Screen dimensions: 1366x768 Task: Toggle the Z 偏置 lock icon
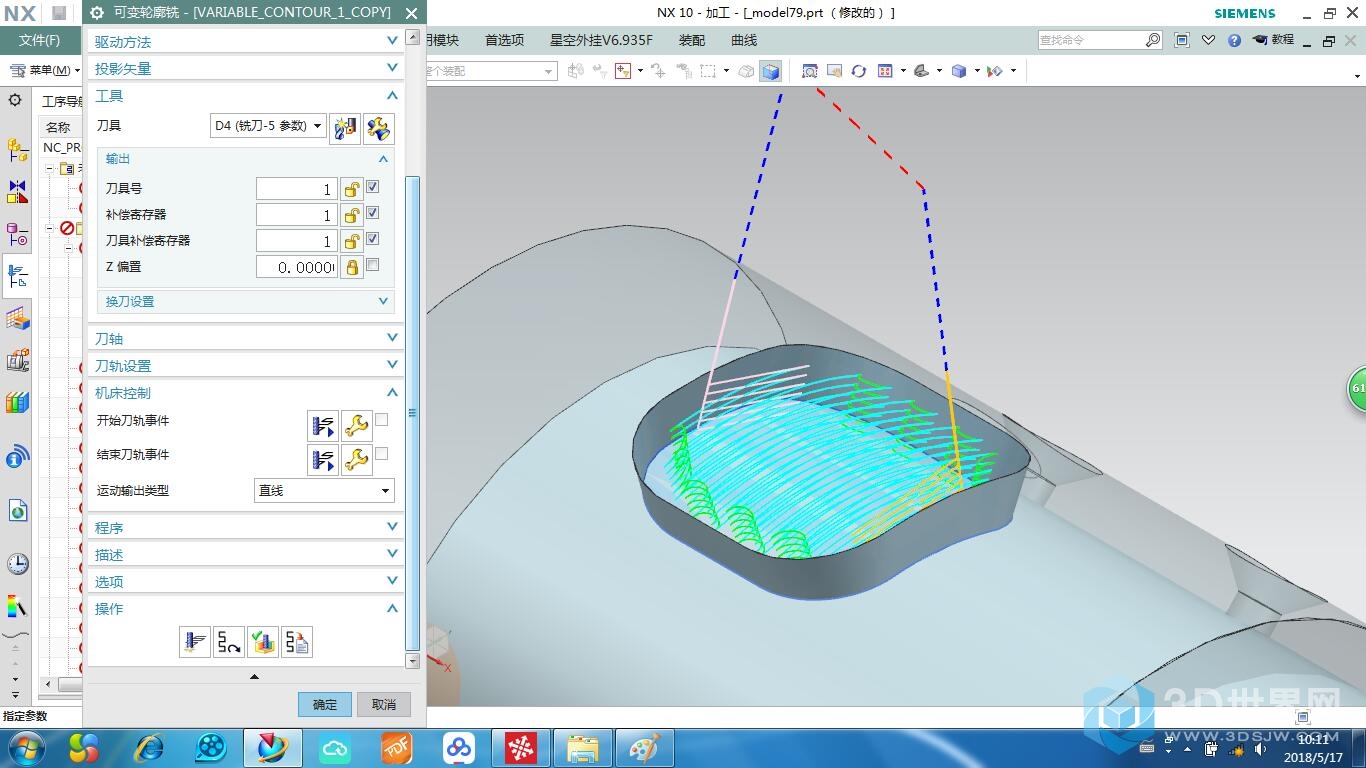coord(351,267)
